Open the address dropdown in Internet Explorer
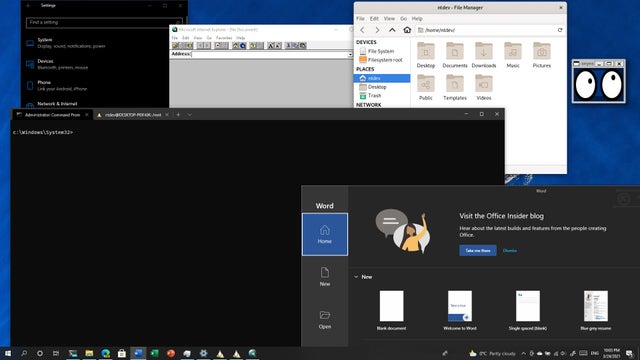Screen dimensions: 640x360 (x=350, y=54)
